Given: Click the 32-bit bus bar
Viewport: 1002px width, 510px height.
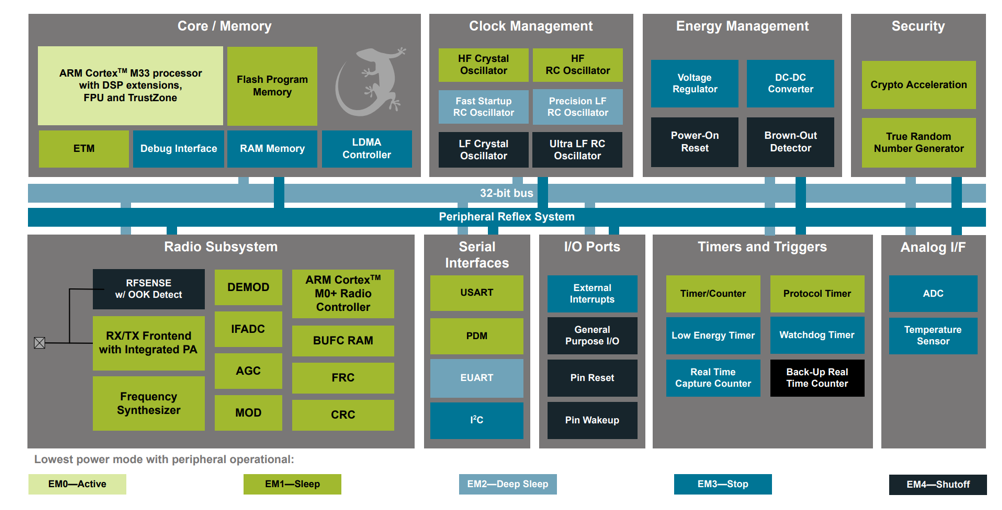Looking at the screenshot, I should tap(507, 193).
